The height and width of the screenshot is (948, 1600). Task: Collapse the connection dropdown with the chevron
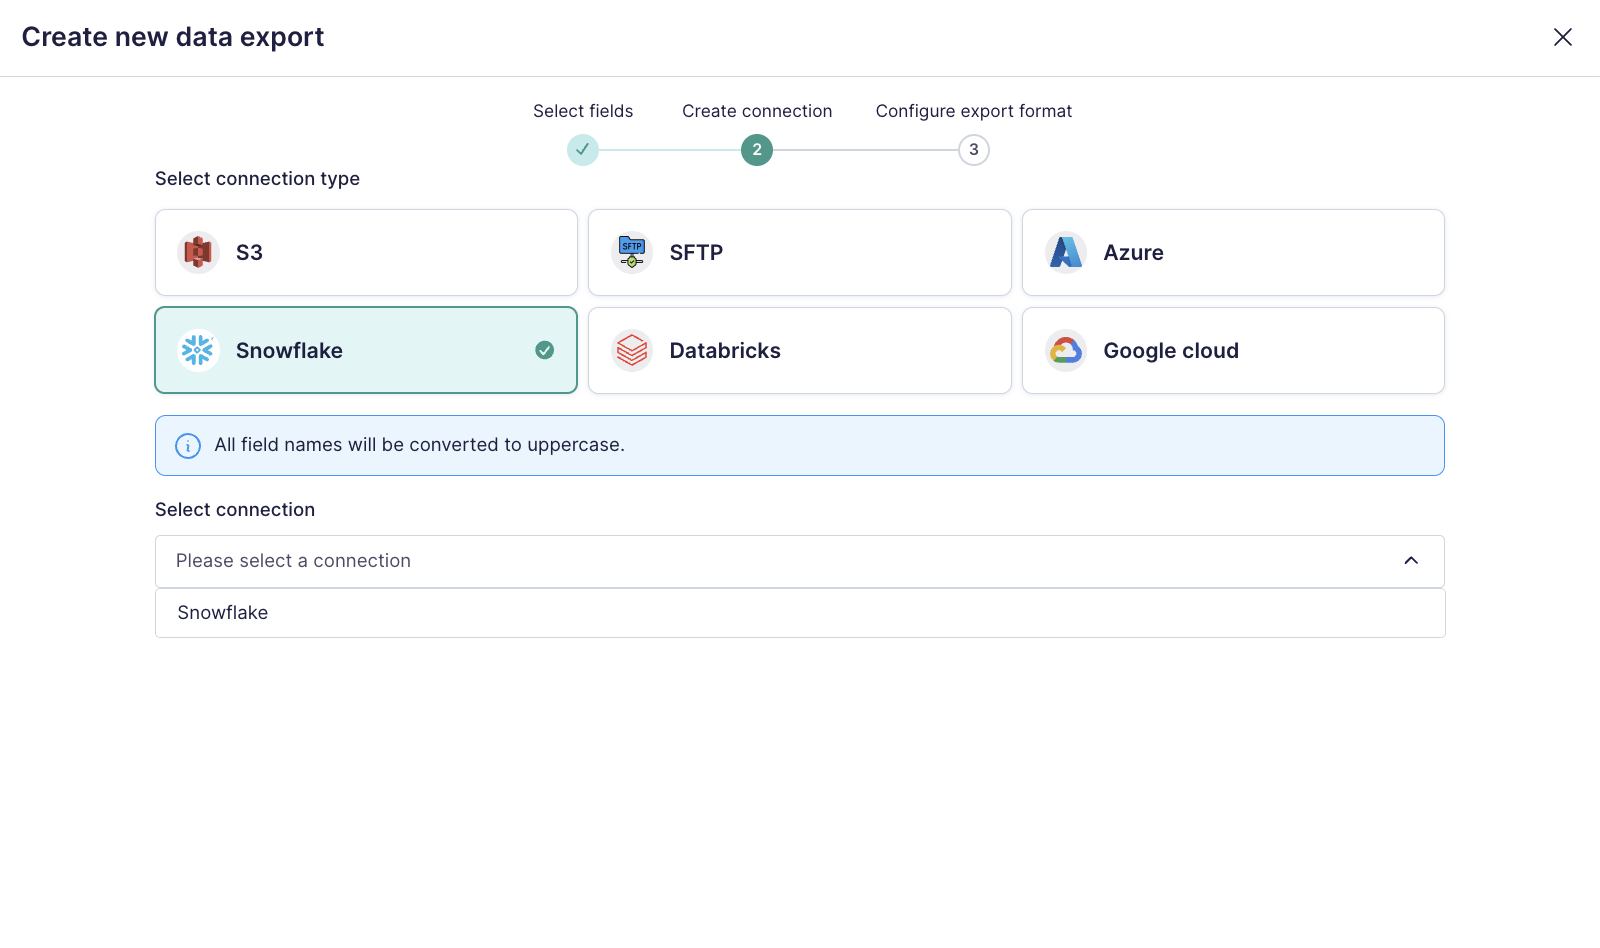coord(1411,561)
